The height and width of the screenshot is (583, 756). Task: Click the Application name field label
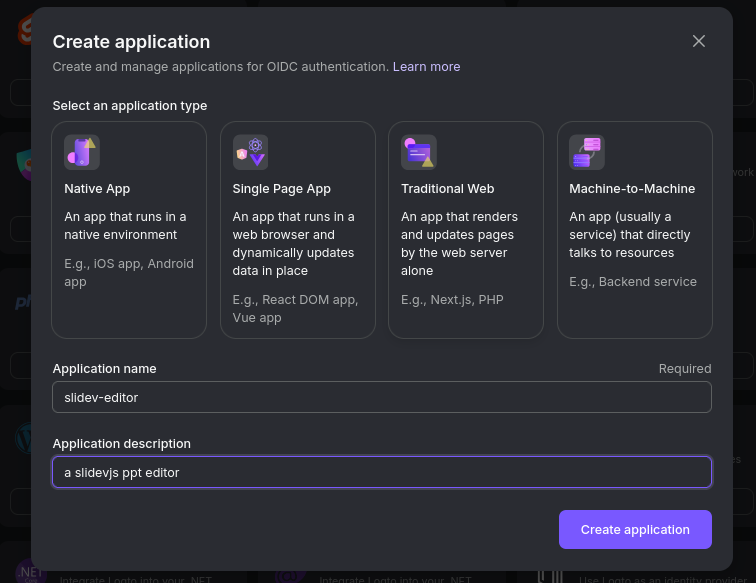pyautogui.click(x=104, y=368)
